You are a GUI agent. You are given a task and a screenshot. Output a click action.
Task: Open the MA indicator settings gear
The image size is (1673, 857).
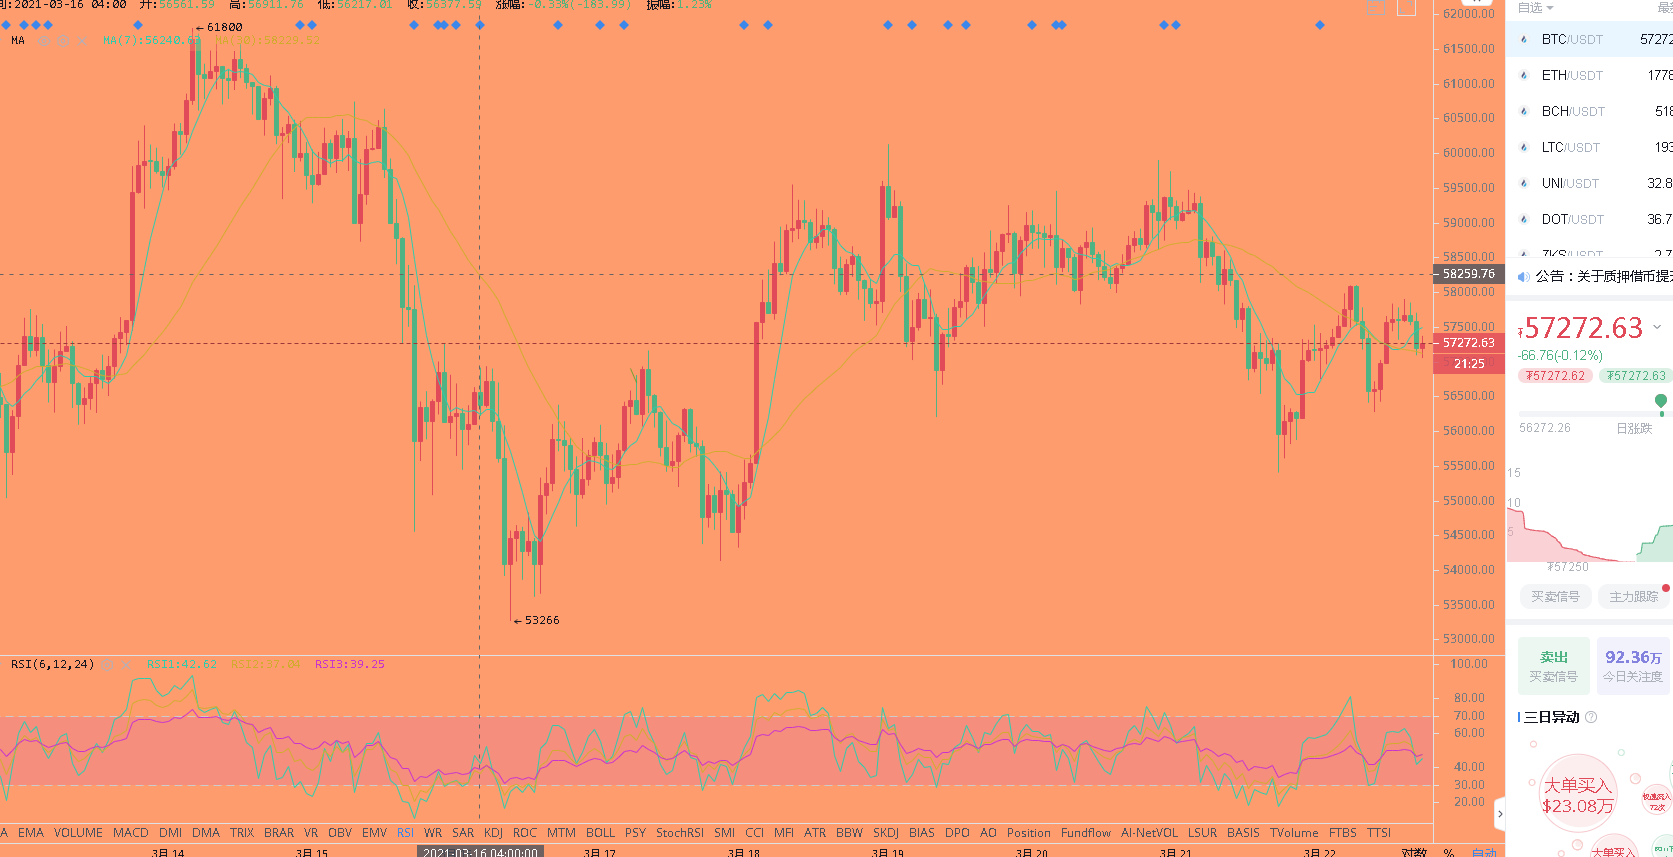pos(63,40)
